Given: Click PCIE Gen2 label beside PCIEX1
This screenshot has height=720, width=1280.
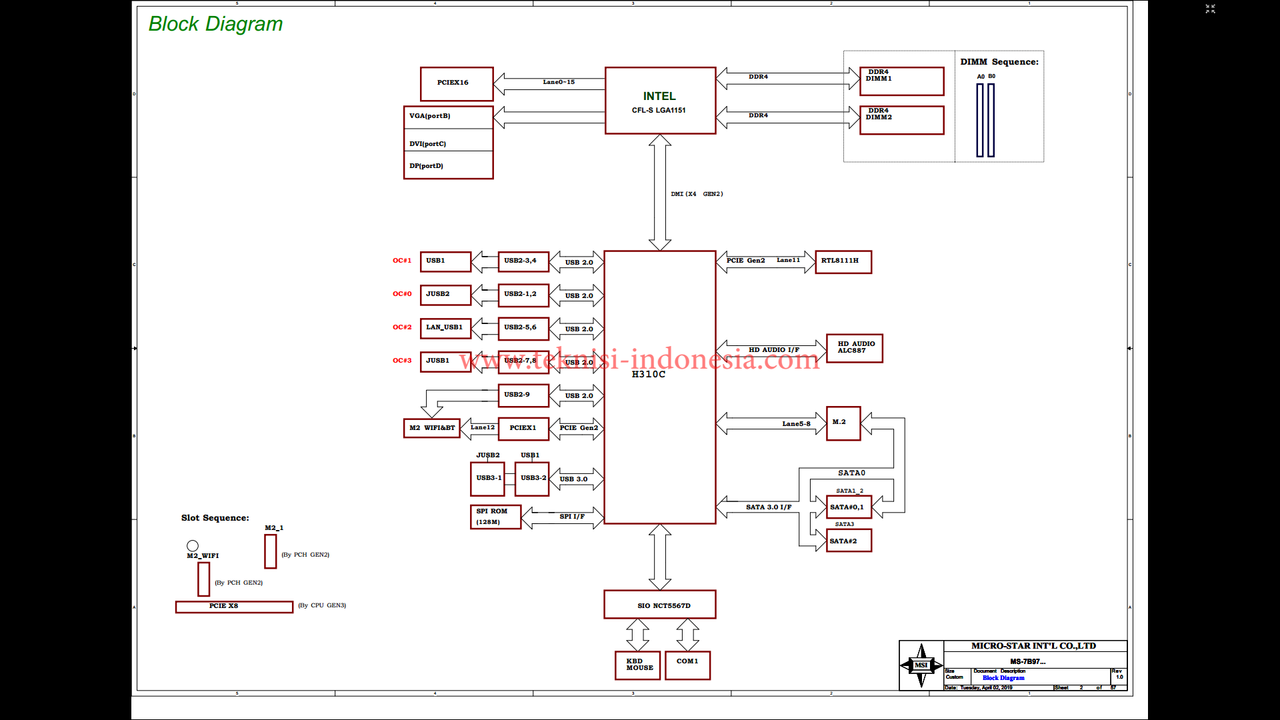Looking at the screenshot, I should click(x=579, y=428).
